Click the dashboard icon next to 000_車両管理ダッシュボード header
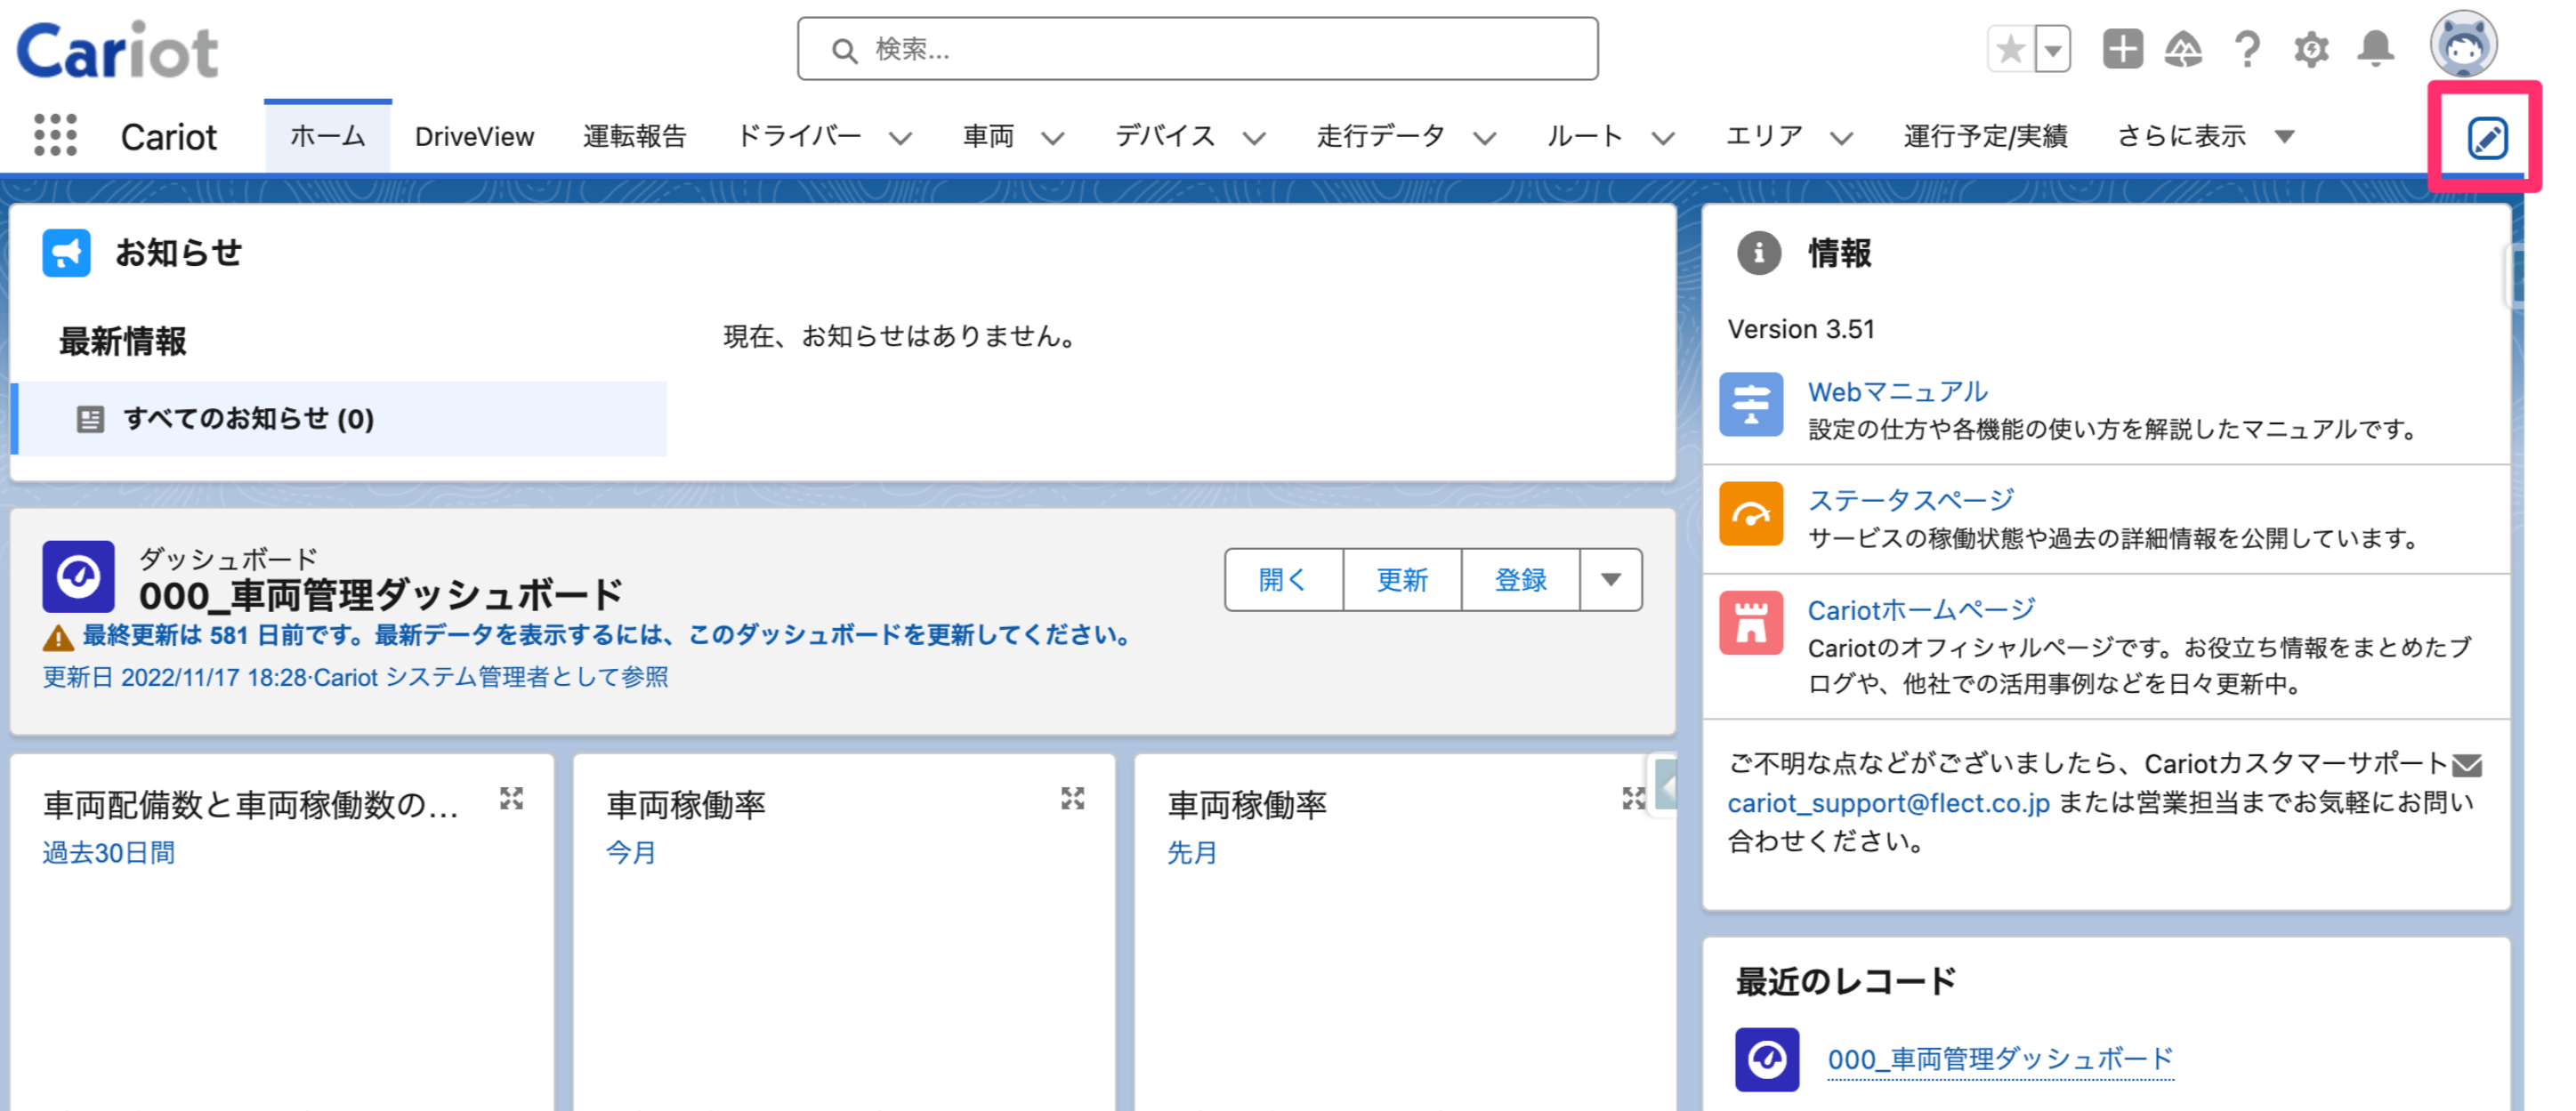2576x1111 pixels. point(78,577)
